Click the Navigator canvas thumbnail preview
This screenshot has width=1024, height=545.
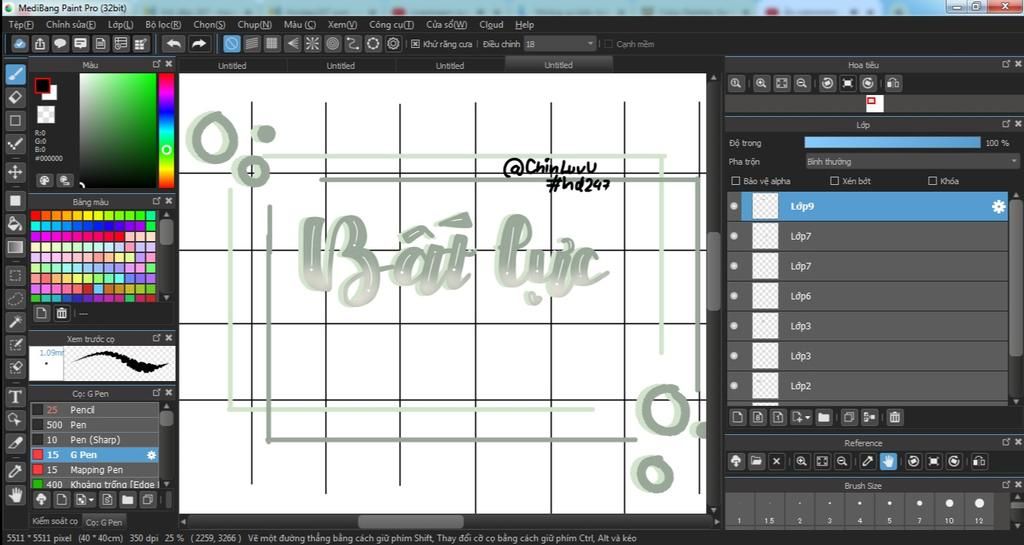pos(874,103)
